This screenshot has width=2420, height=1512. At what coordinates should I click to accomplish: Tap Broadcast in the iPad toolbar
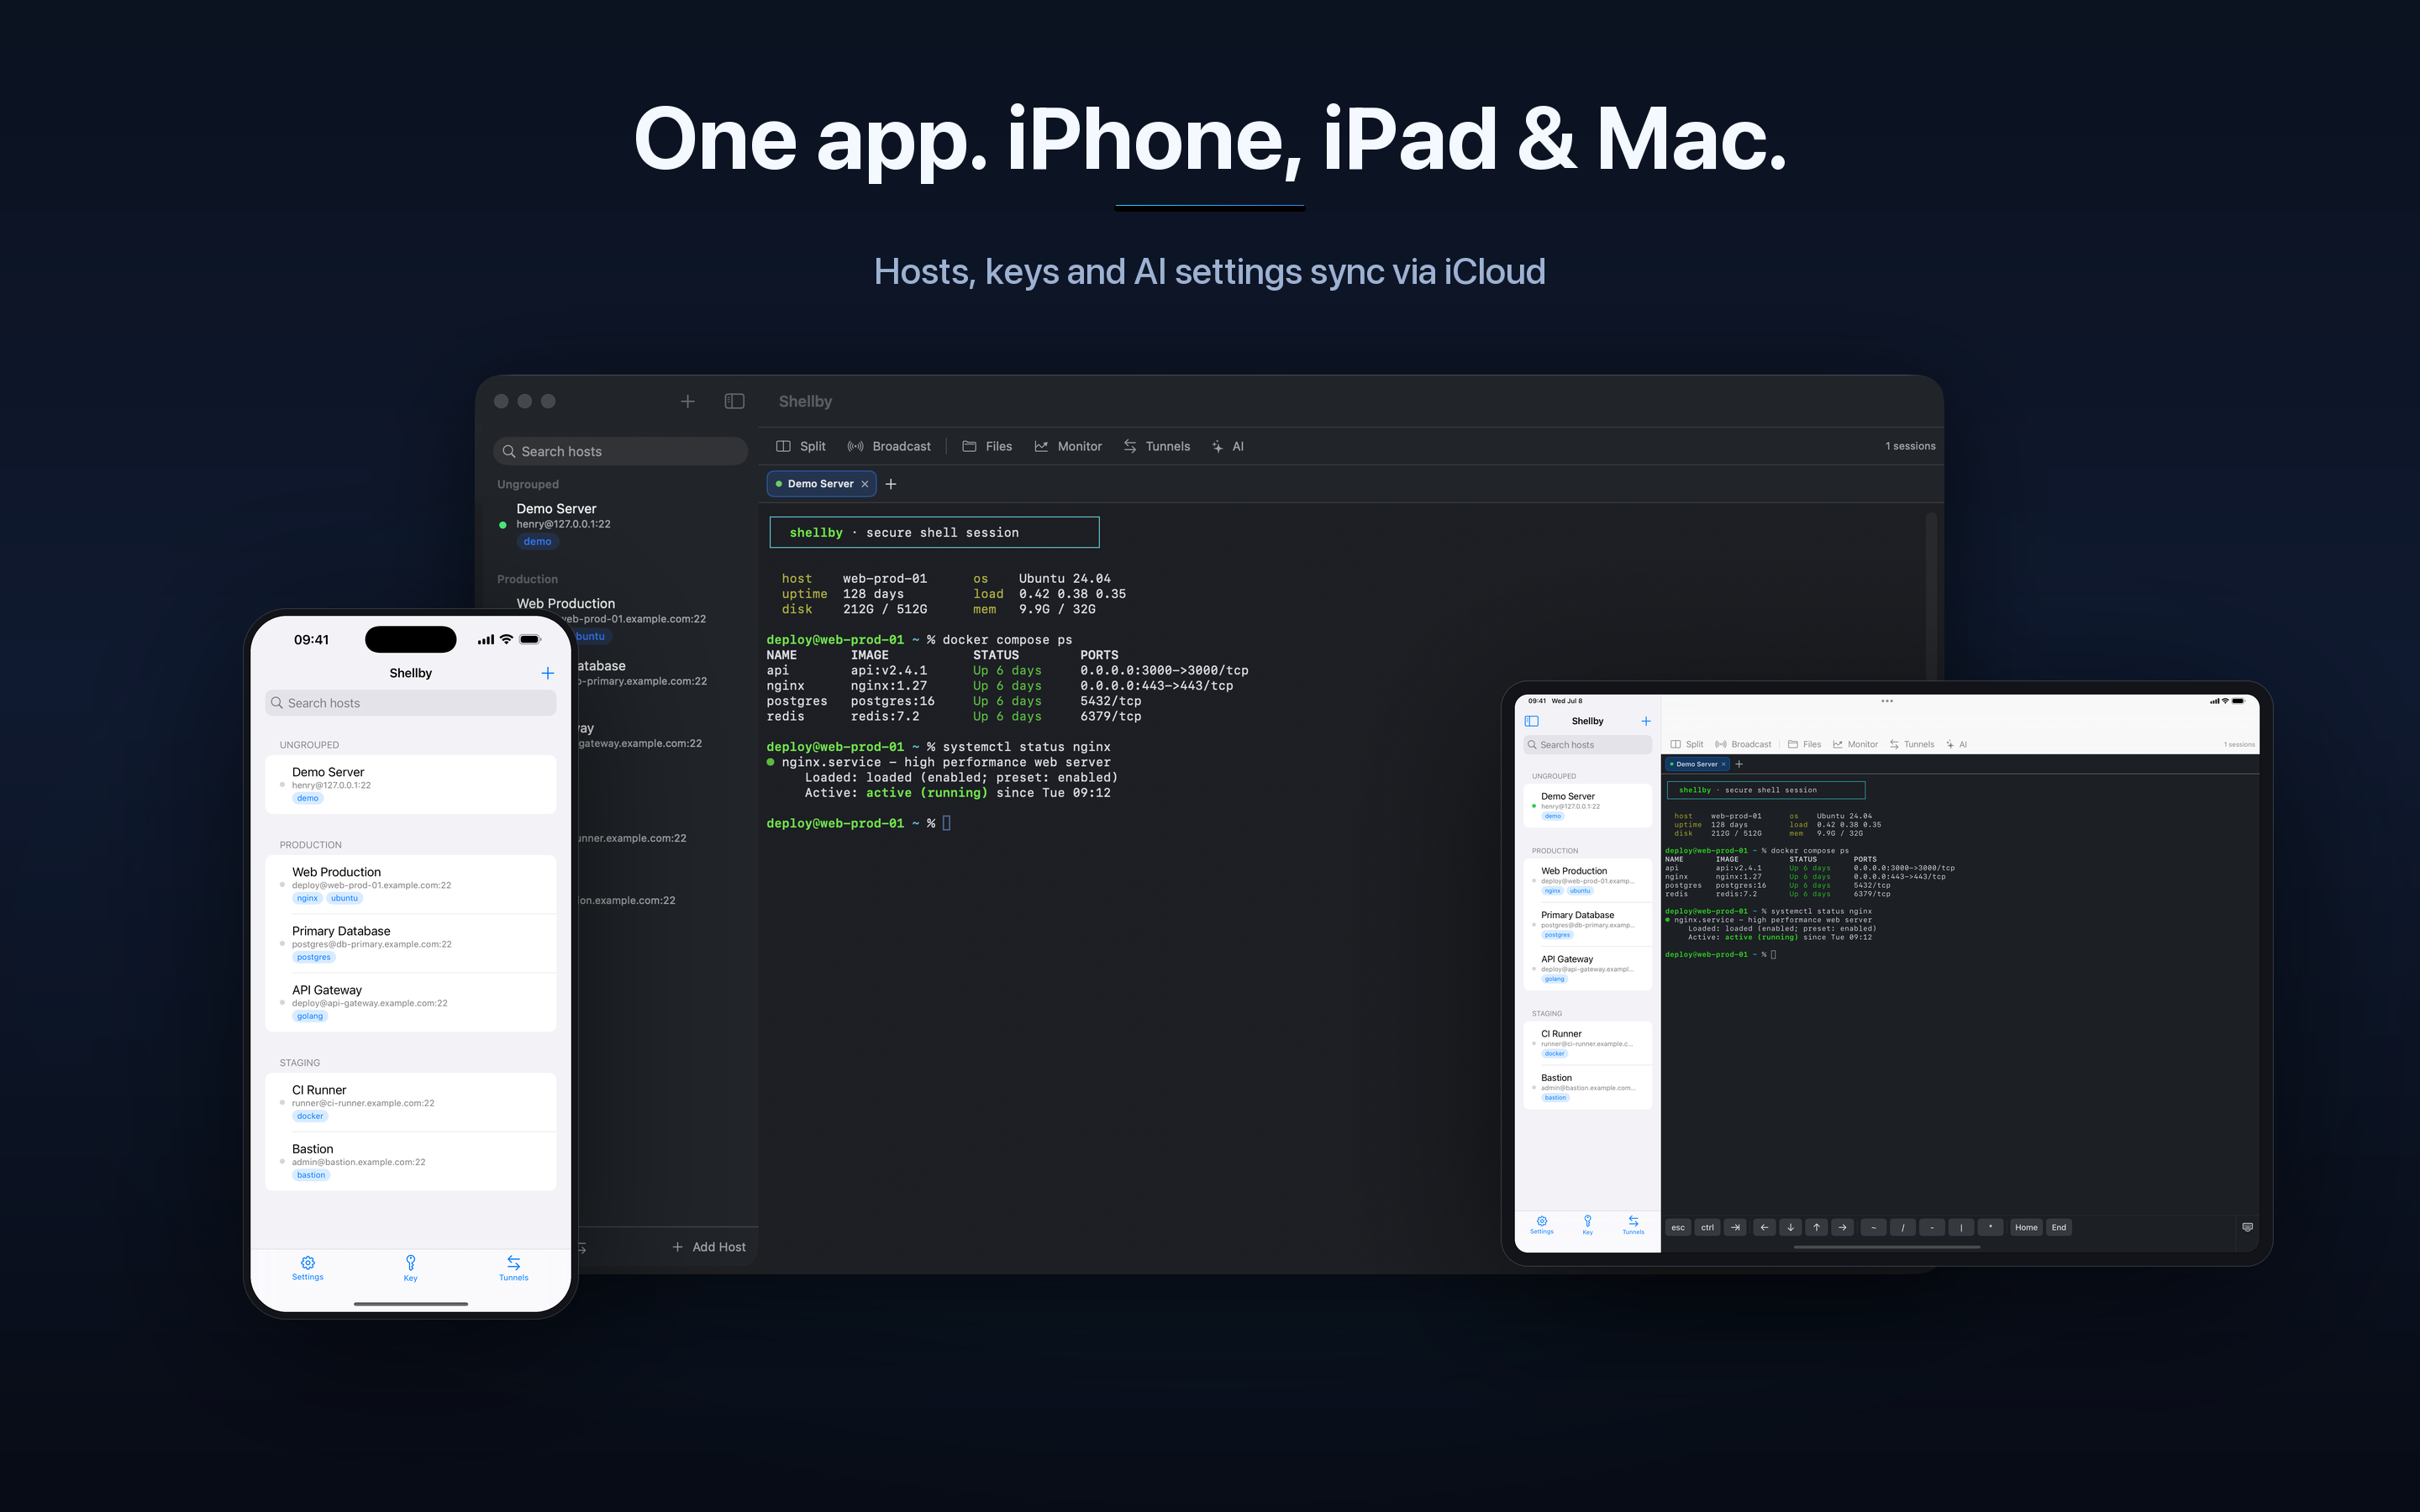pos(1743,744)
